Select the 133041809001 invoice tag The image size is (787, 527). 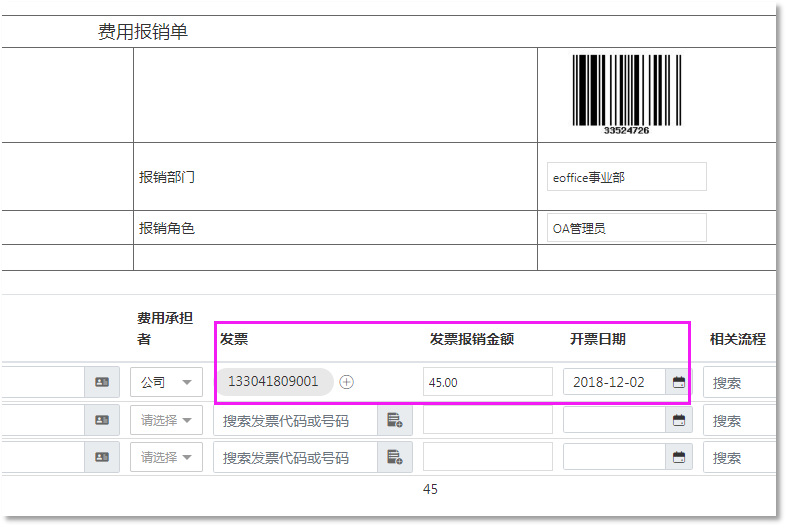click(x=273, y=382)
